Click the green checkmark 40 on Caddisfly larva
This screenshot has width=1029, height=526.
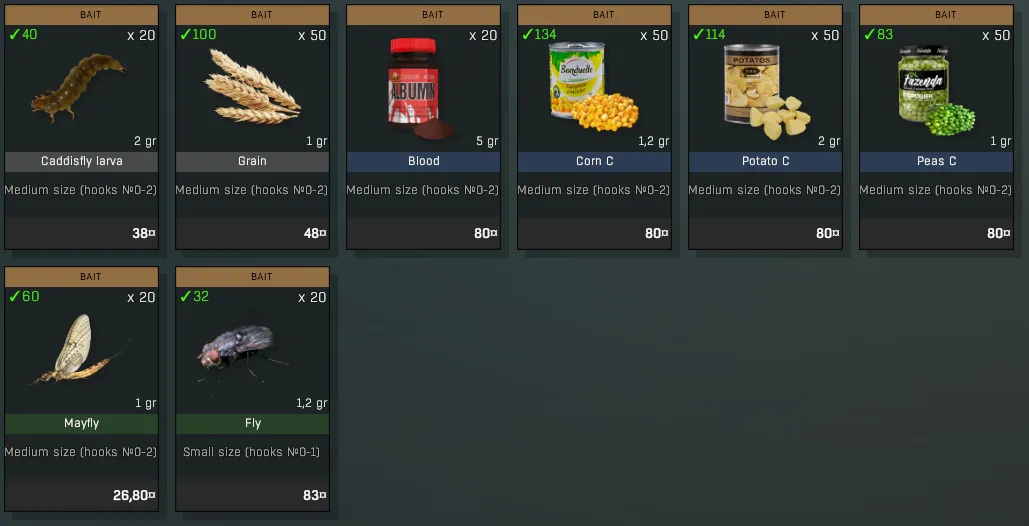[x=23, y=34]
